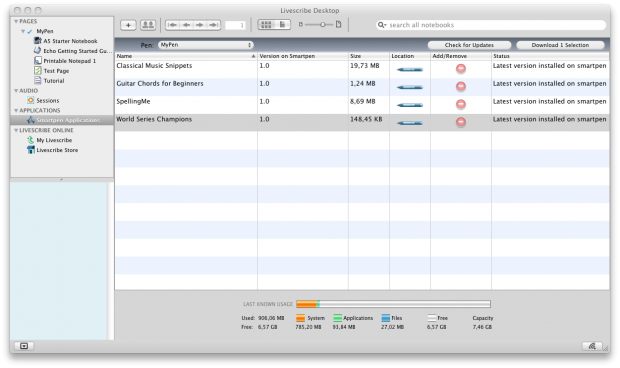Select SpellingMe application name
This screenshot has height=368, width=620.
pos(133,102)
